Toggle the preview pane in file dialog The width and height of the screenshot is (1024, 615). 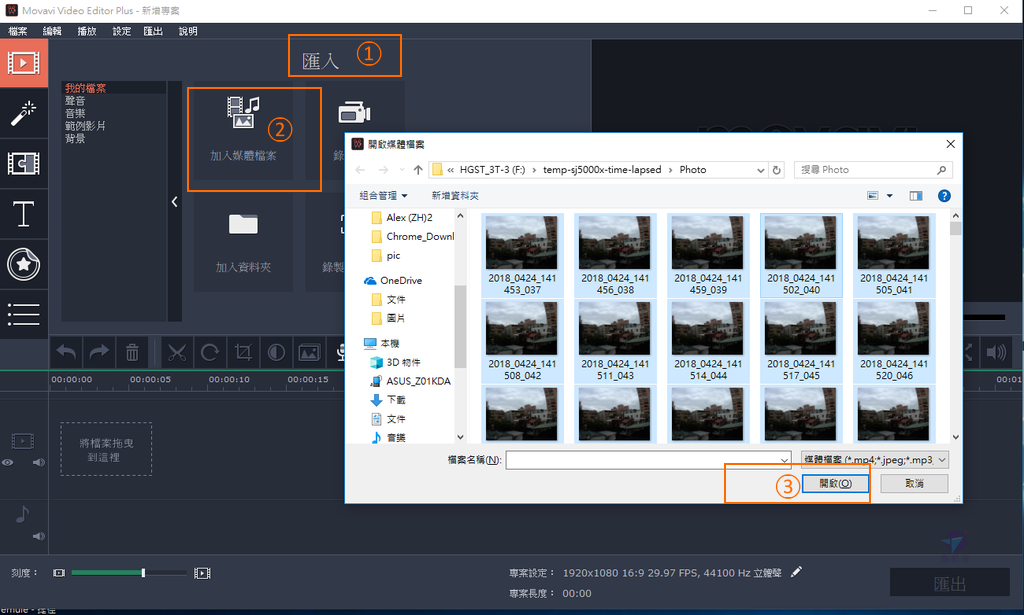[x=916, y=196]
